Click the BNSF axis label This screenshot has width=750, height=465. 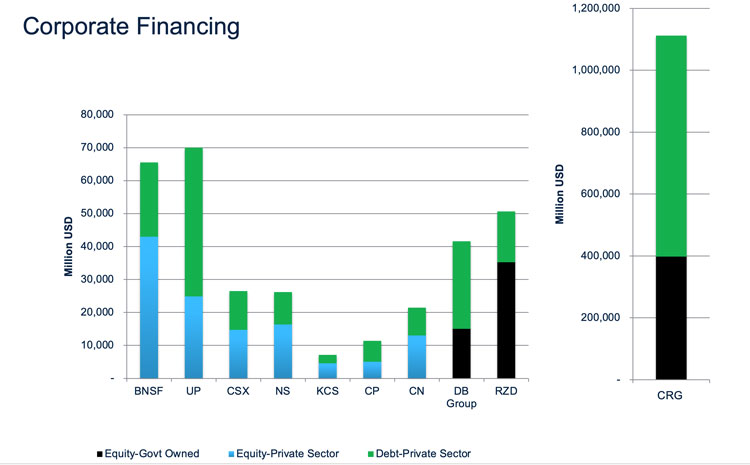point(148,391)
